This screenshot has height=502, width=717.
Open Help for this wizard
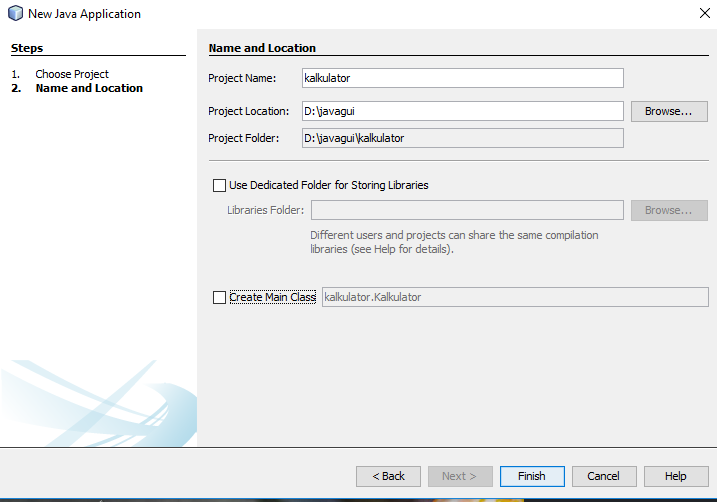(x=676, y=476)
